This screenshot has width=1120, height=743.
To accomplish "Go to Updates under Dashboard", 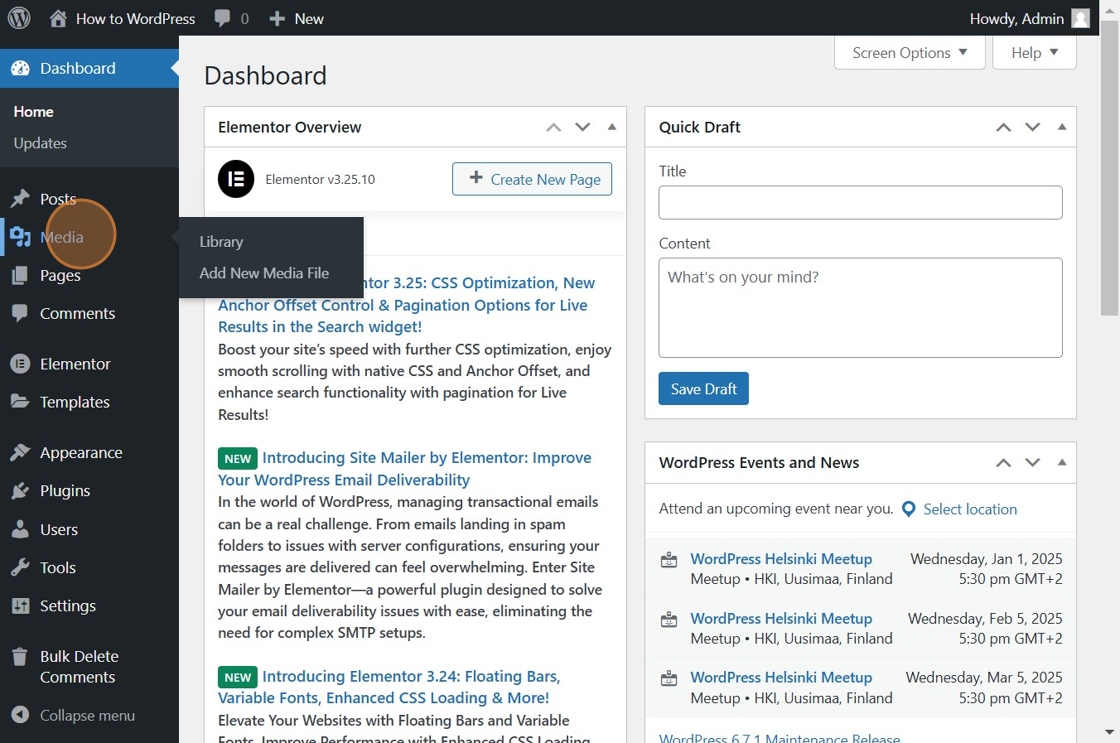I will 40,143.
